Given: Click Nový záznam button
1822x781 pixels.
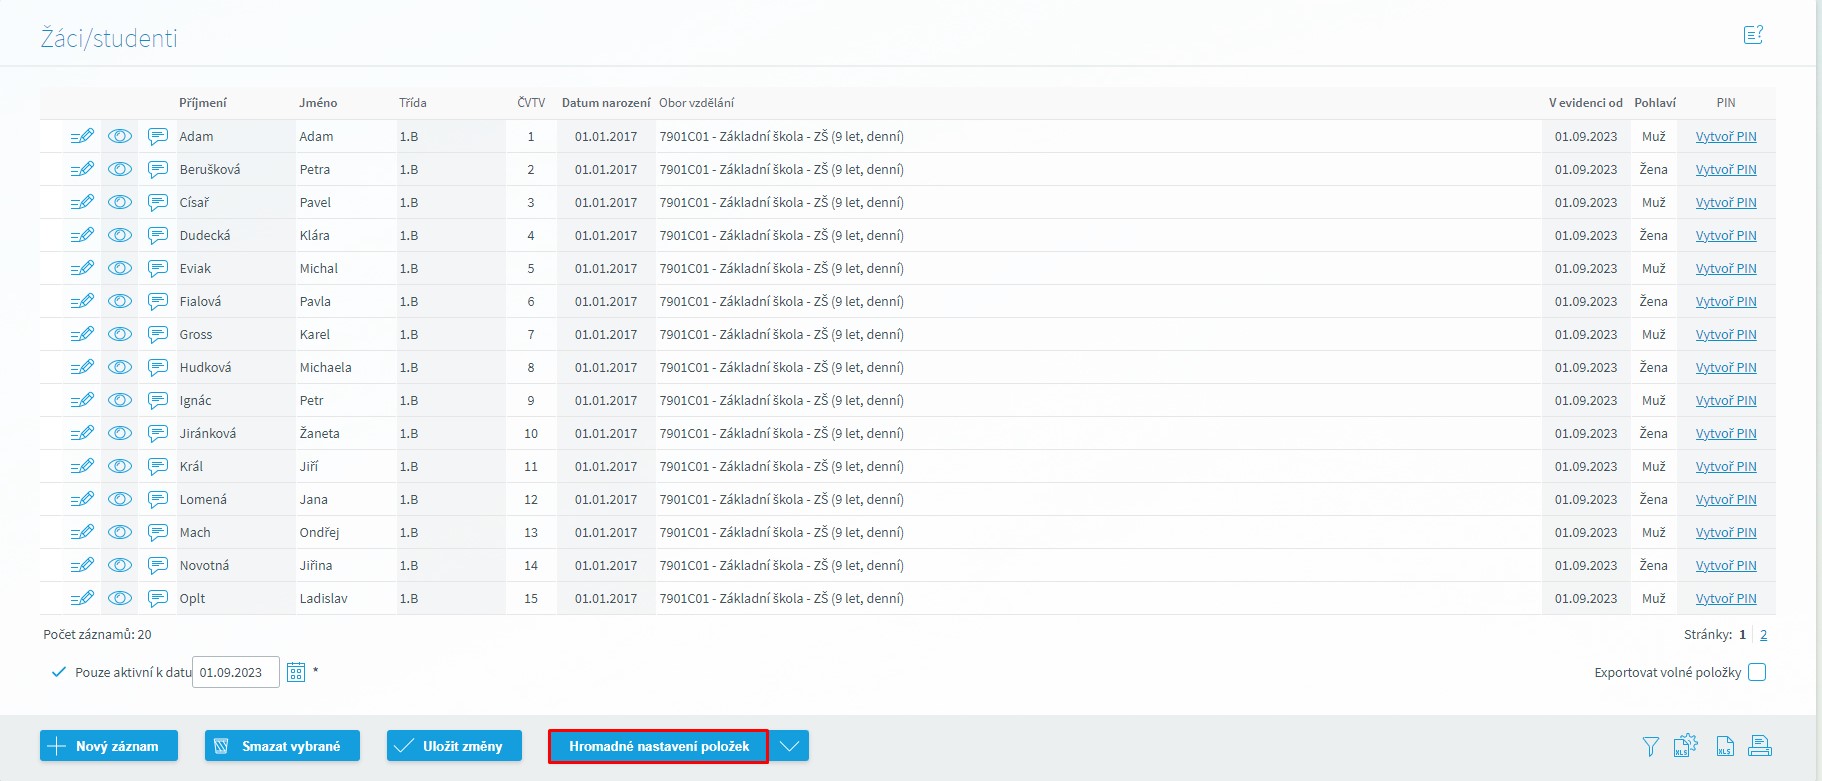Looking at the screenshot, I should pyautogui.click(x=109, y=746).
